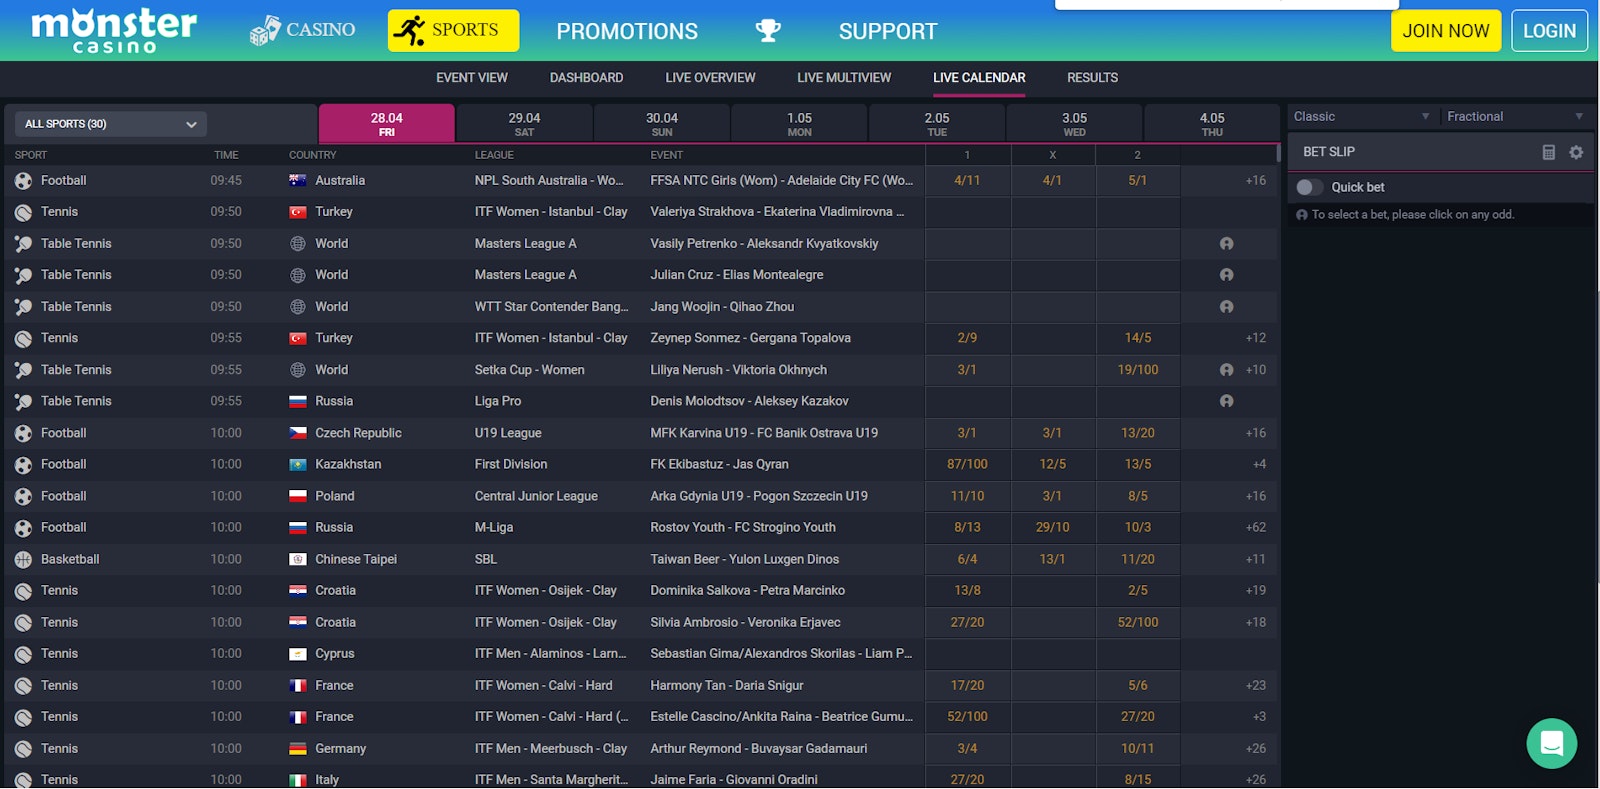Enable the Quick bet toggle
Image resolution: width=1600 pixels, height=789 pixels.
1309,187
